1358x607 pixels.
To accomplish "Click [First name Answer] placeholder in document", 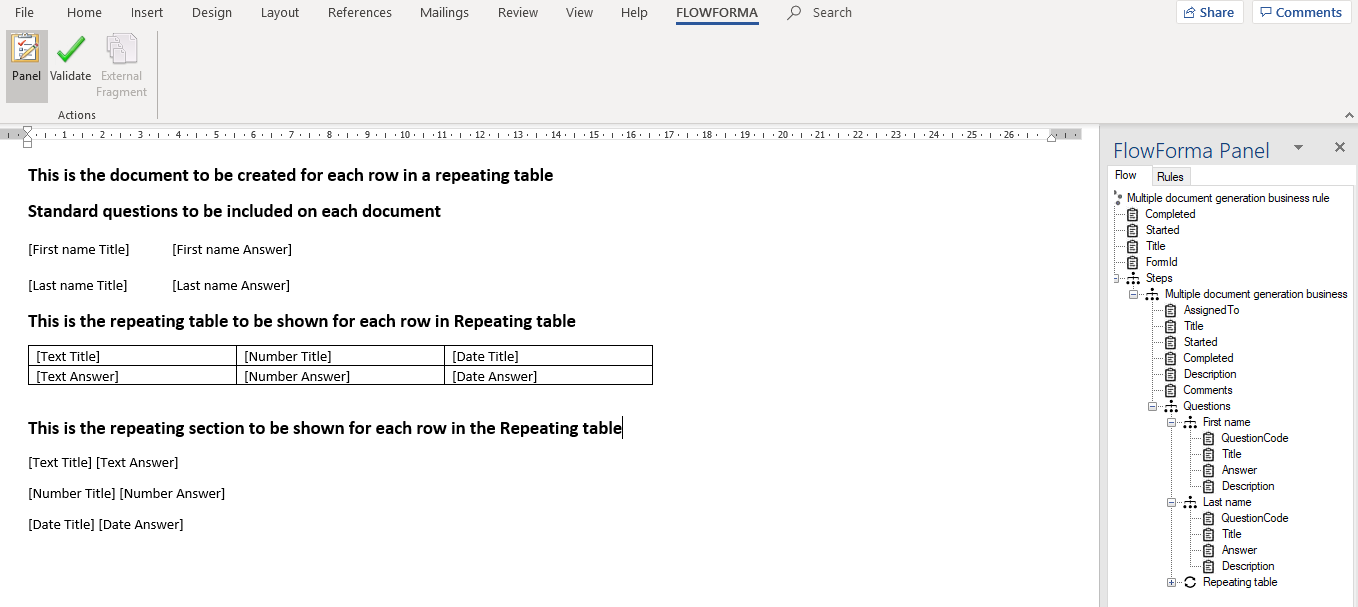I will click(232, 249).
